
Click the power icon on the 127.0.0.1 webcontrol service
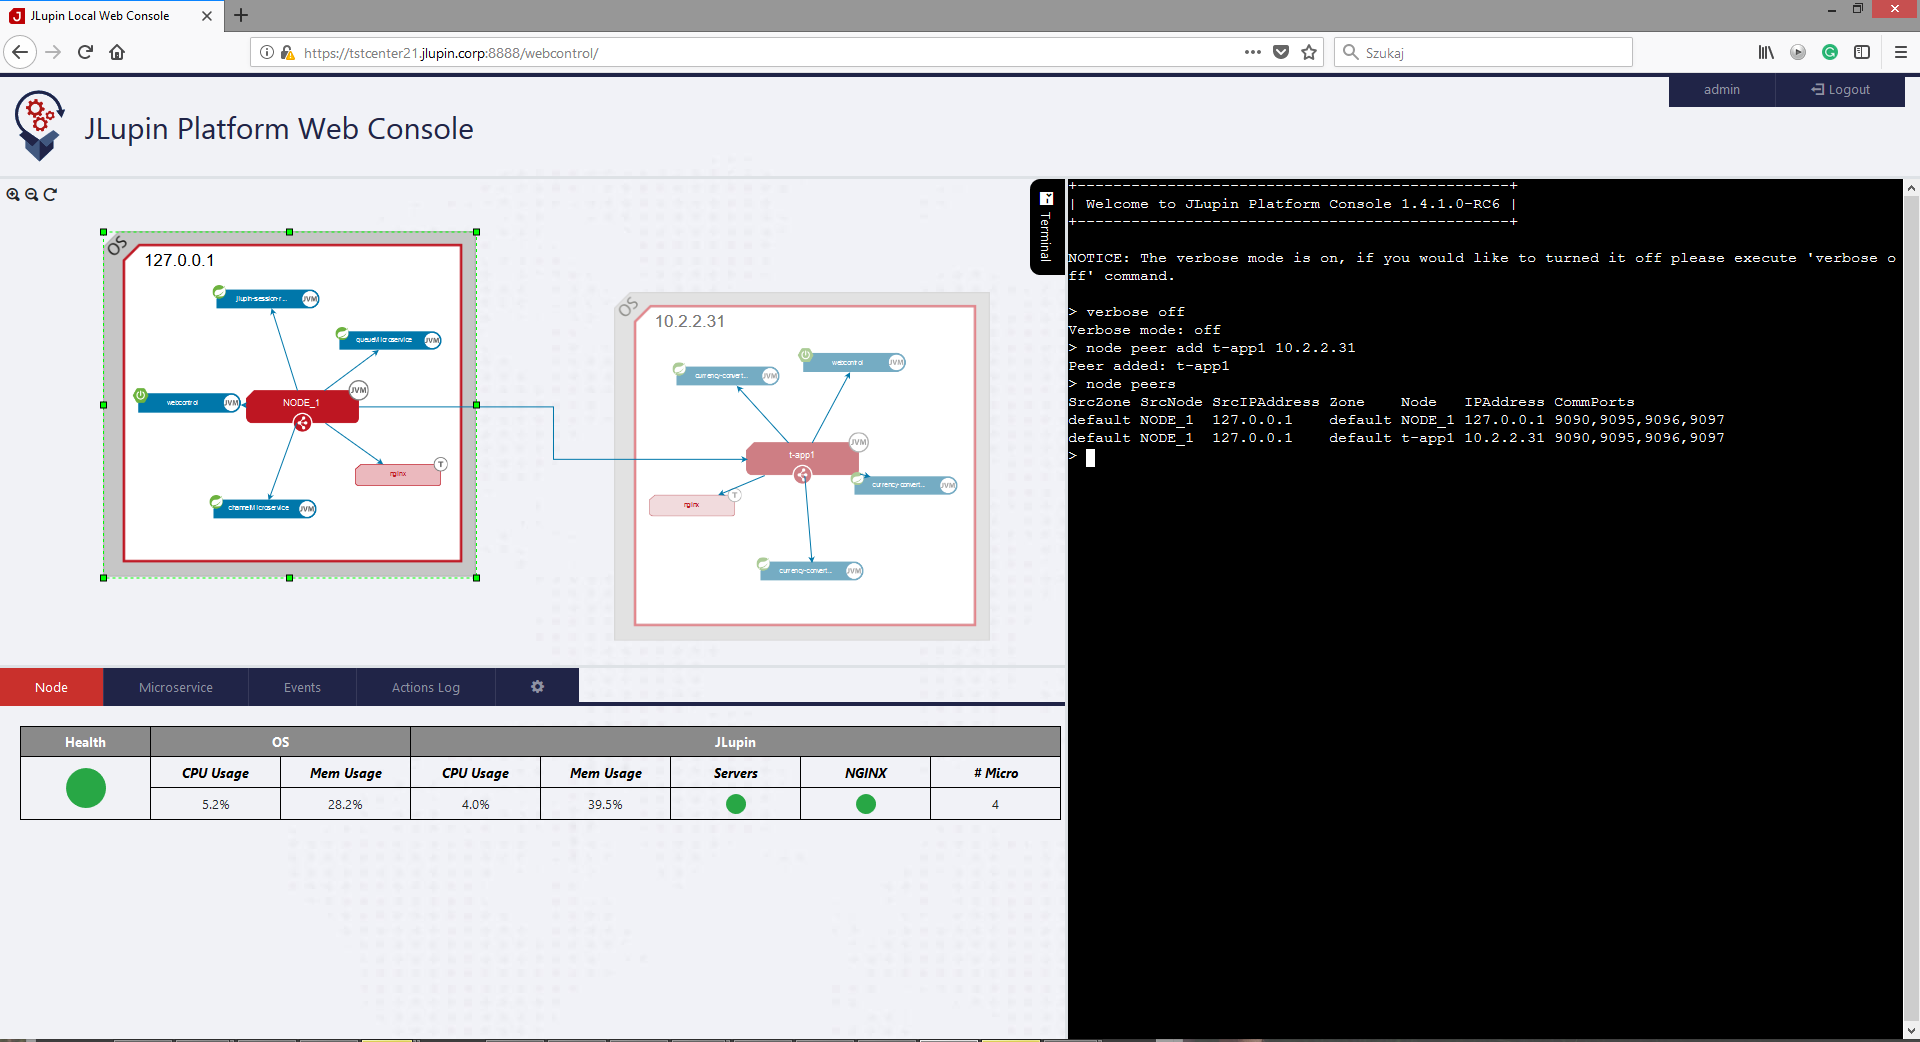[x=141, y=396]
